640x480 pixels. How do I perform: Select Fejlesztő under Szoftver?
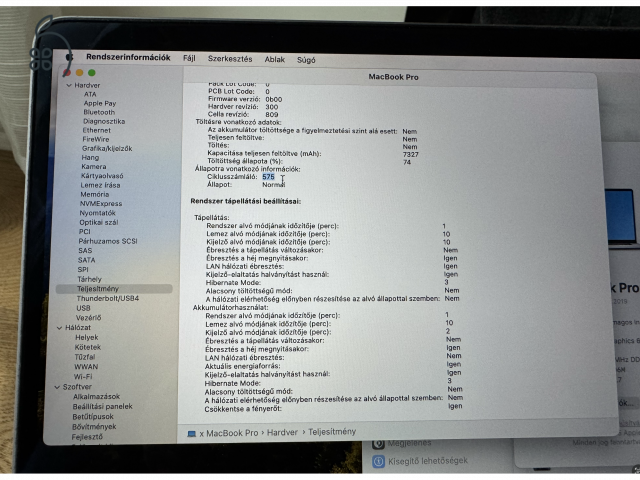(87, 437)
